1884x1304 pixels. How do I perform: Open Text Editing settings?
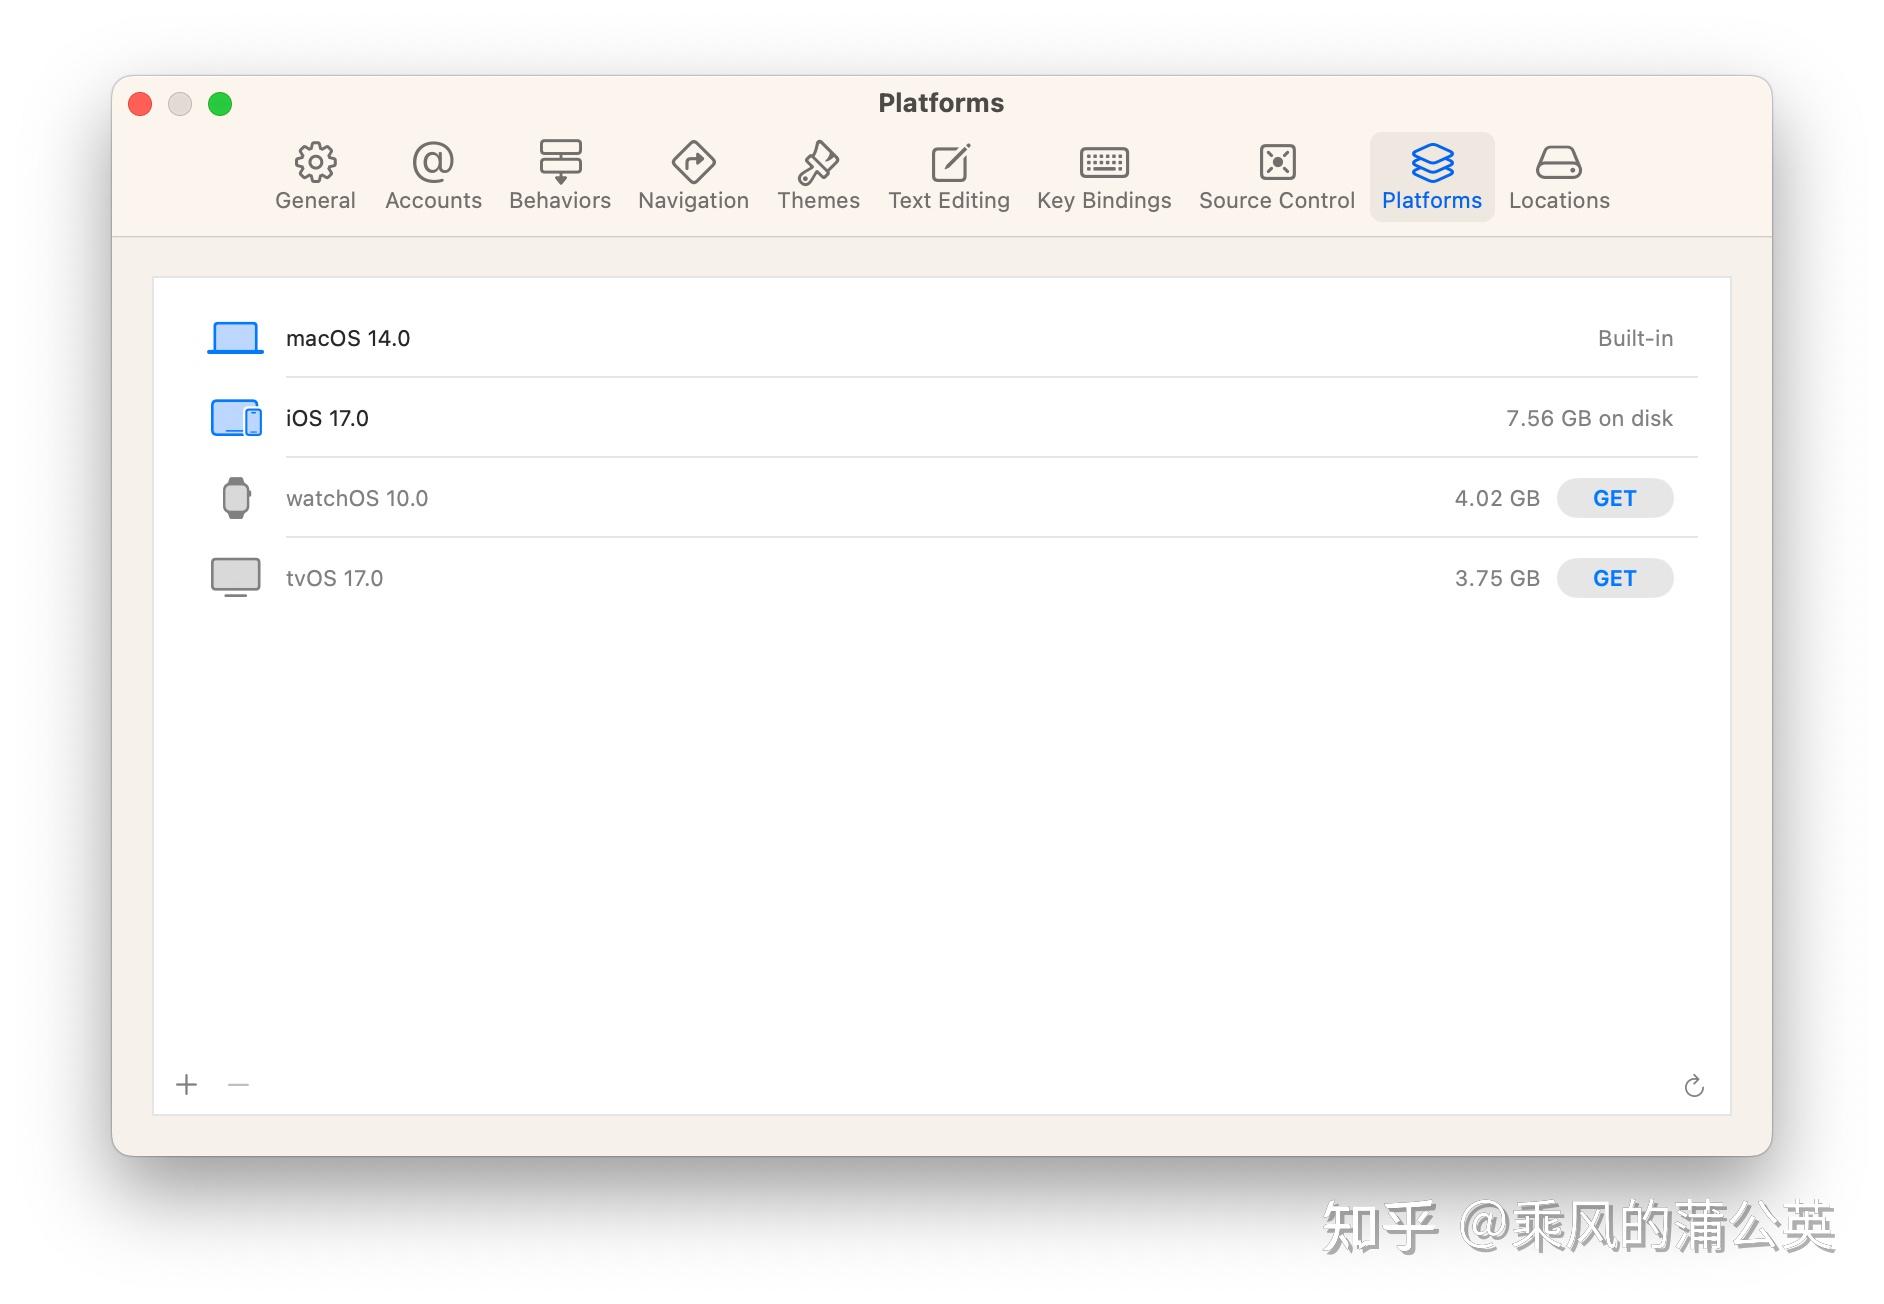[x=948, y=176]
